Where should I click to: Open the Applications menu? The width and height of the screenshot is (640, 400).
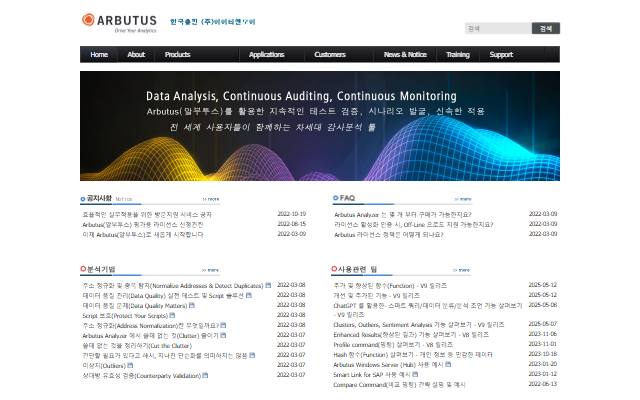coord(267,54)
